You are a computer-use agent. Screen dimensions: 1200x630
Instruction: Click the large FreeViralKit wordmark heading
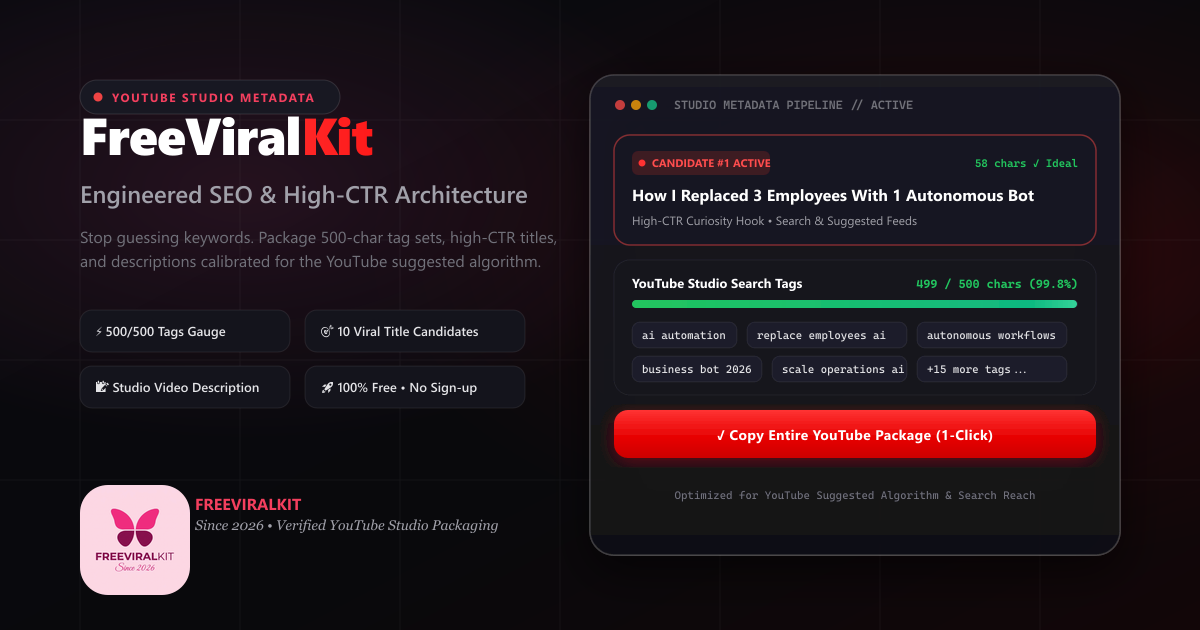(227, 138)
